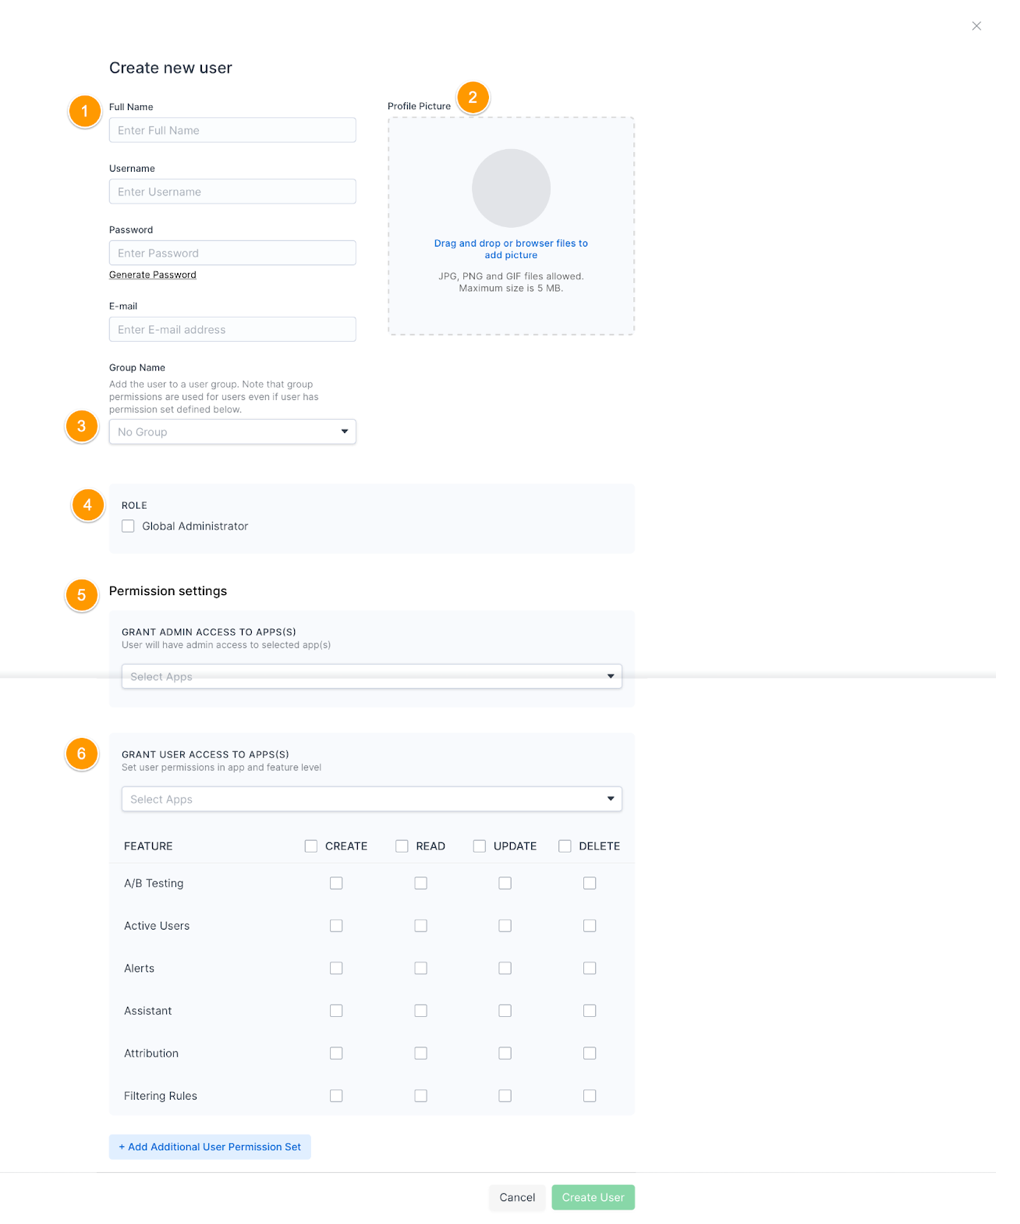Screen dimensions: 1020x1224
Task: Tick Create permission for A/B Testing
Action: [x=336, y=883]
